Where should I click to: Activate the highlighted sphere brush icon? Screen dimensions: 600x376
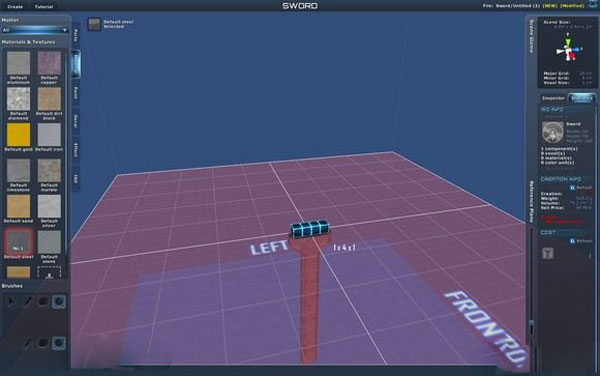point(59,302)
